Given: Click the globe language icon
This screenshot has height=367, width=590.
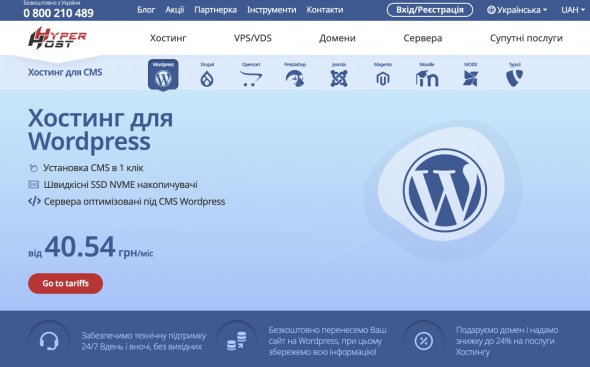Looking at the screenshot, I should click(x=491, y=10).
